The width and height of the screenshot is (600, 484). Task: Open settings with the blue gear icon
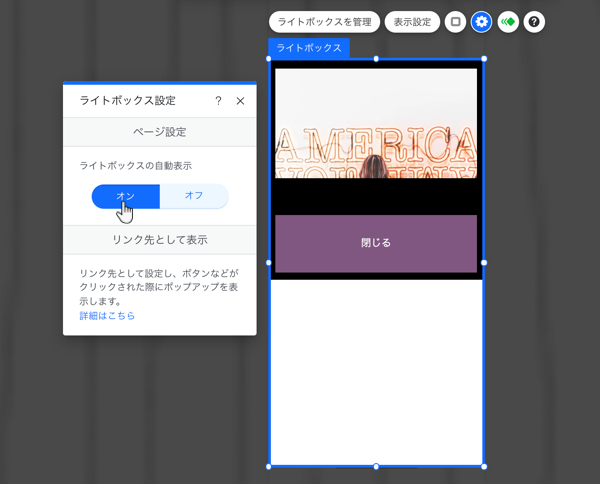(482, 21)
